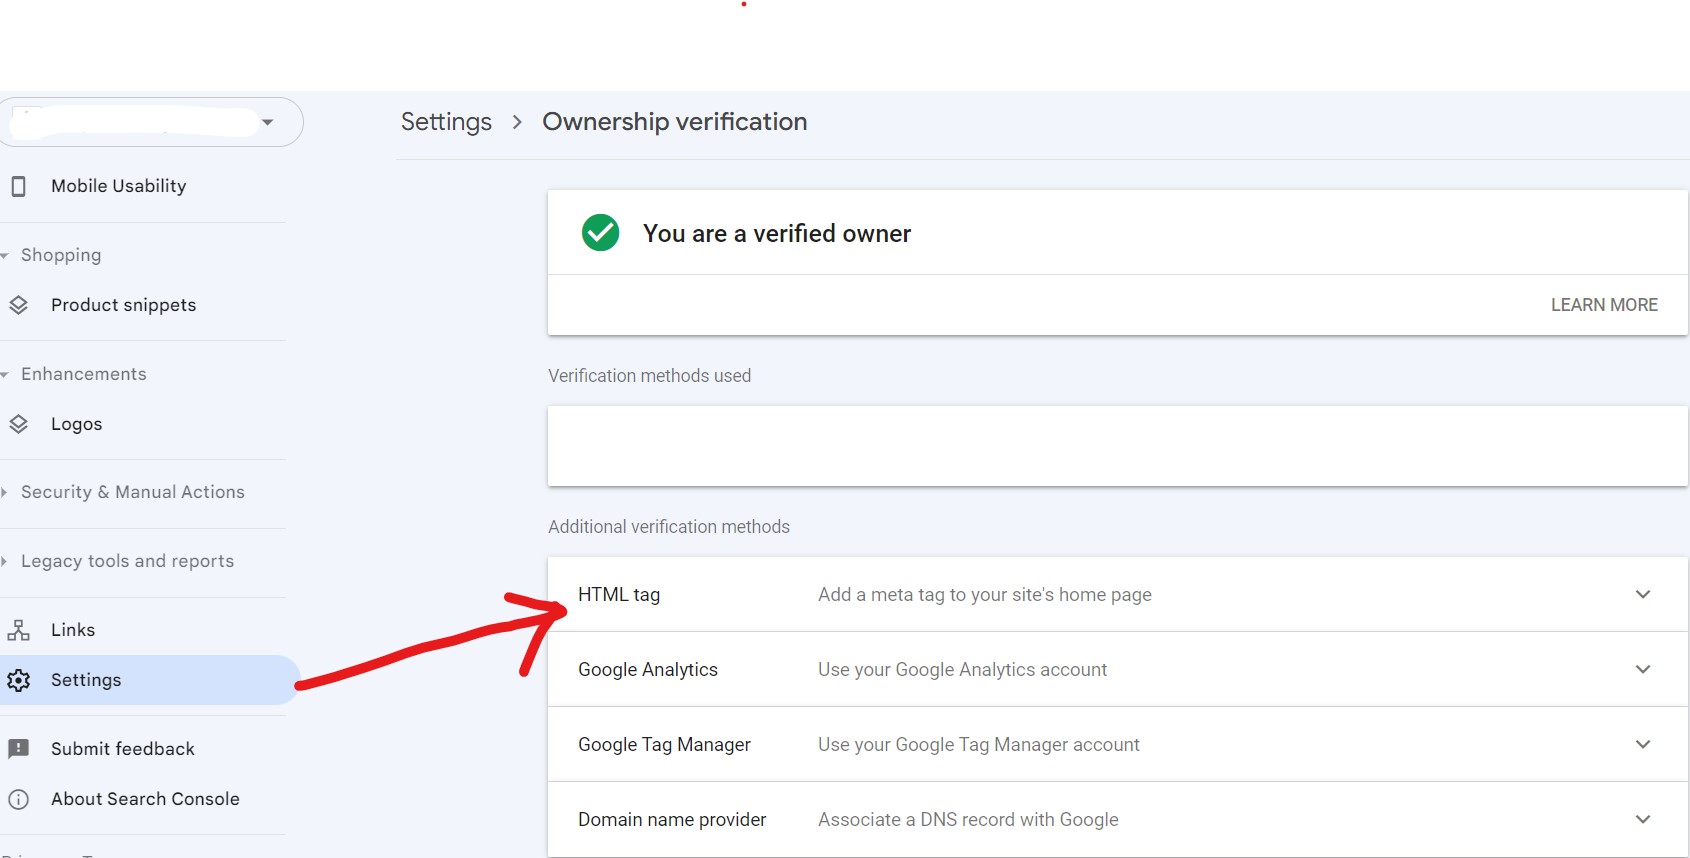The width and height of the screenshot is (1690, 858).
Task: Collapse the Enhancements sidebar section
Action: pyautogui.click(x=74, y=374)
